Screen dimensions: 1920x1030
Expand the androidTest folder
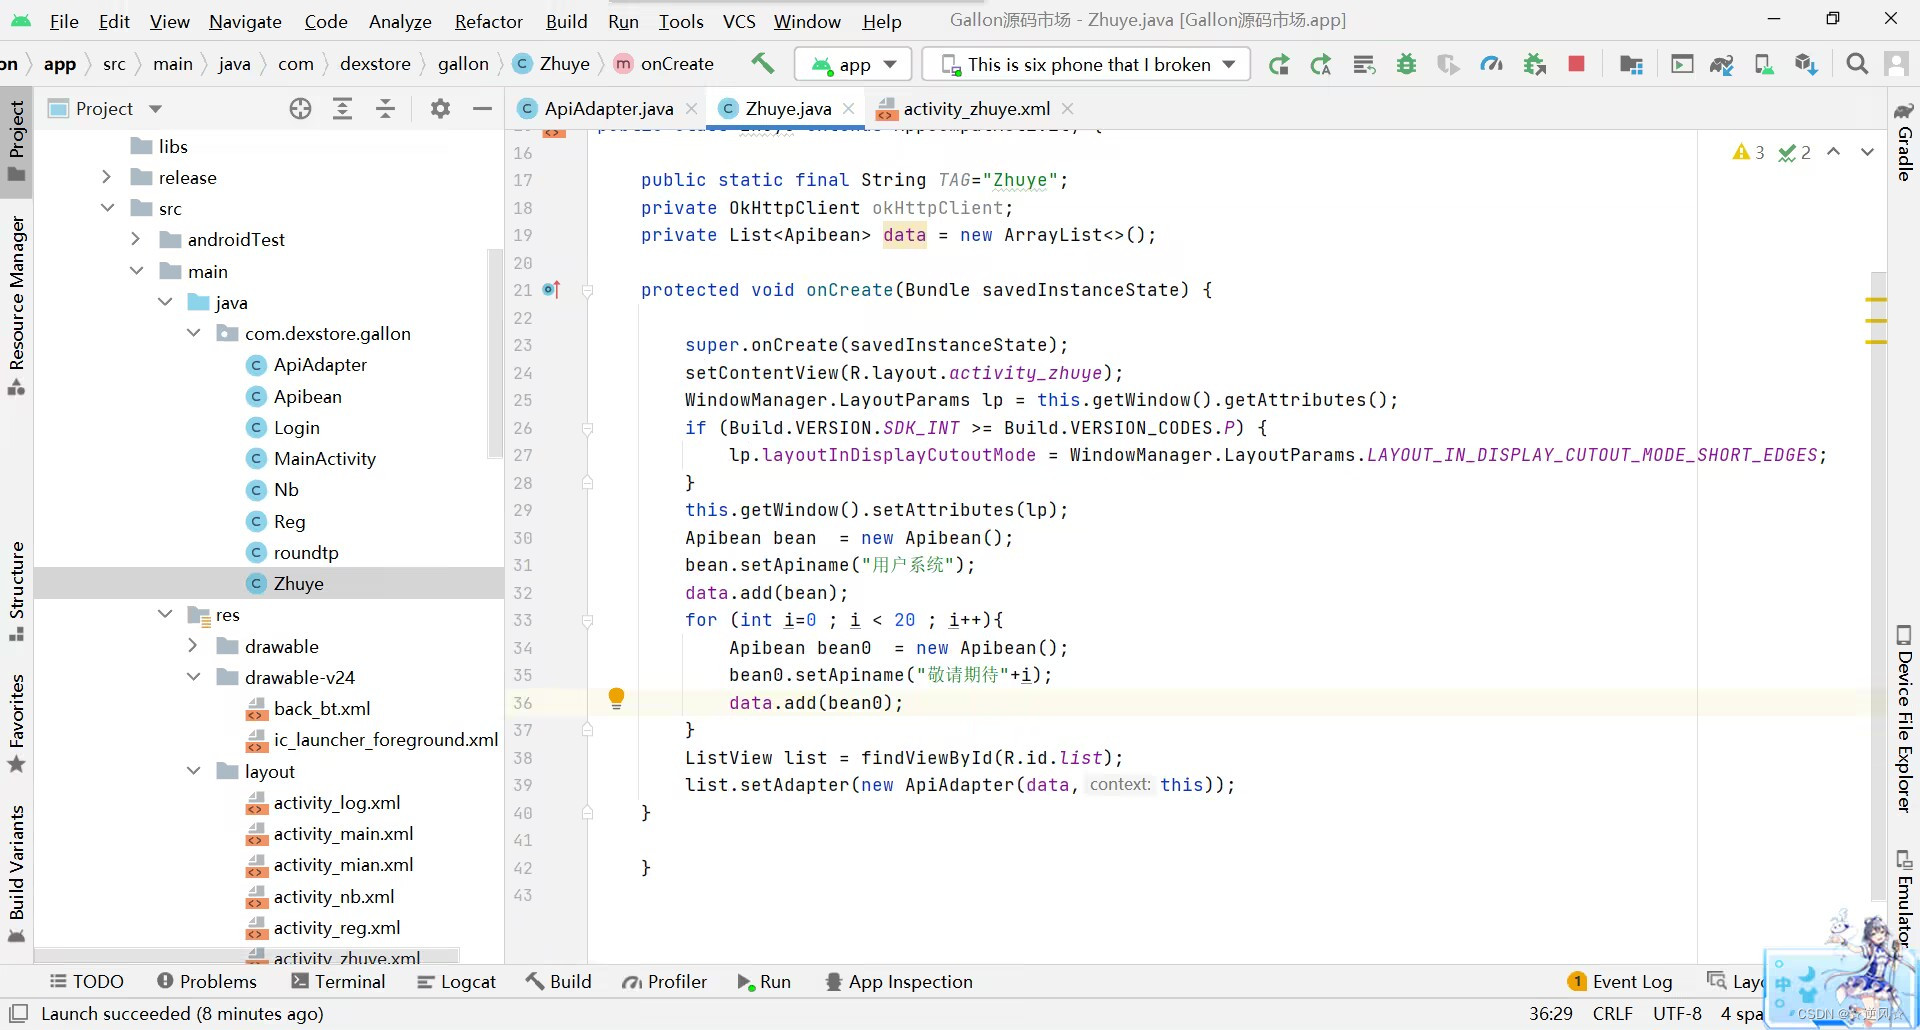(136, 239)
